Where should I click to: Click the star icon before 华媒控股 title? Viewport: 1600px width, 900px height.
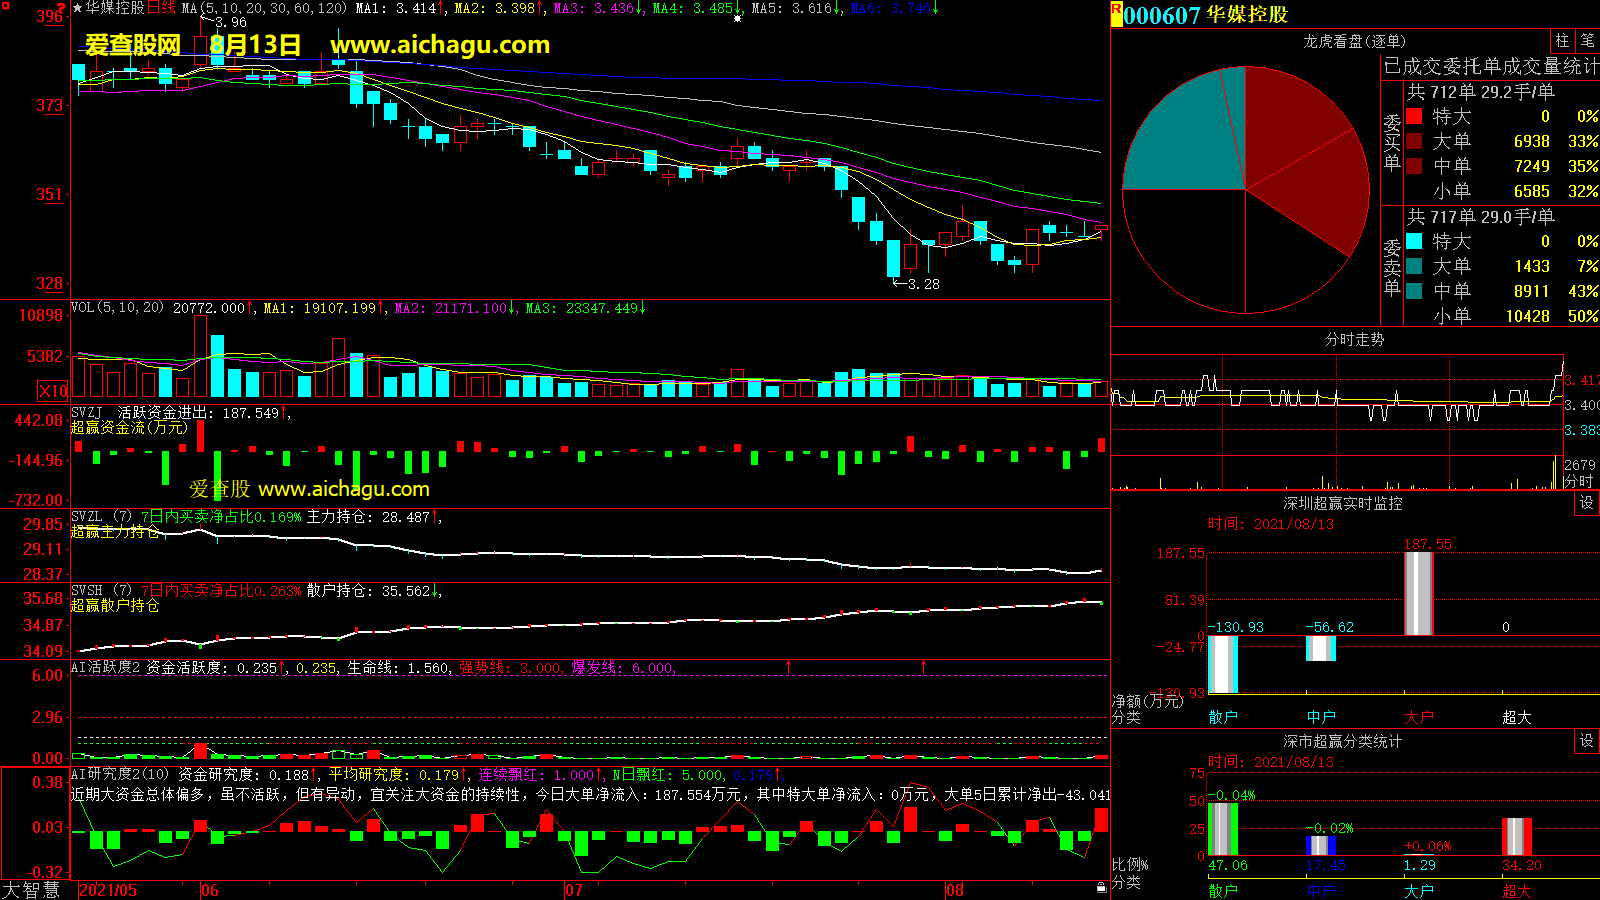click(x=78, y=8)
